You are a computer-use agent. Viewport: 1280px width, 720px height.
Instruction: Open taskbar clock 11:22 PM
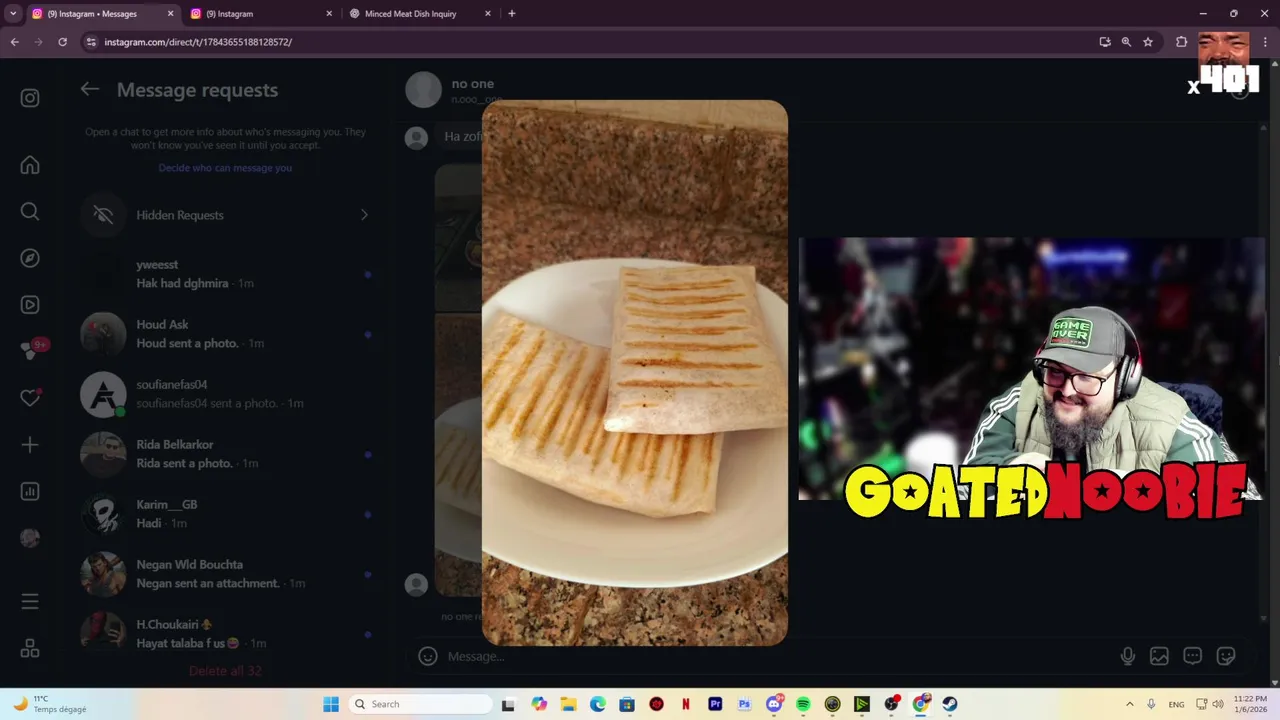pyautogui.click(x=1250, y=704)
